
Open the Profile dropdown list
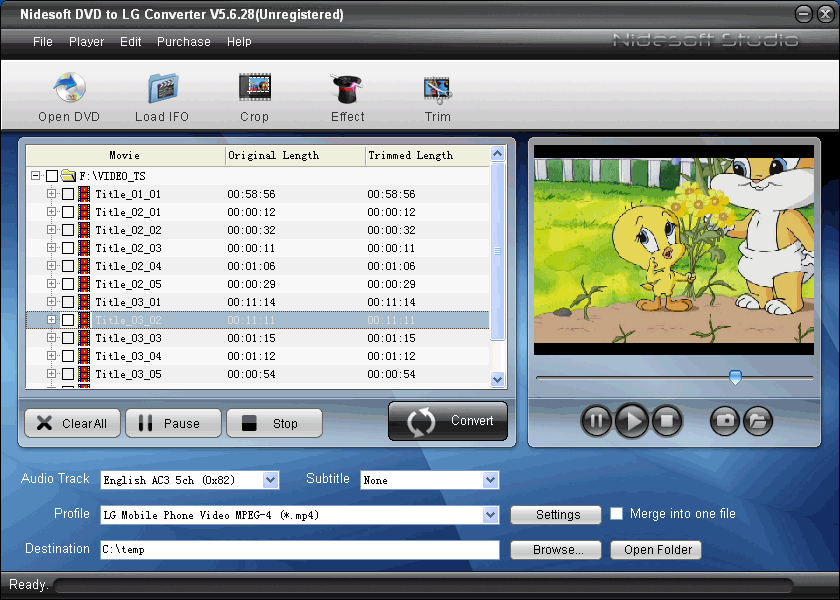(x=490, y=515)
